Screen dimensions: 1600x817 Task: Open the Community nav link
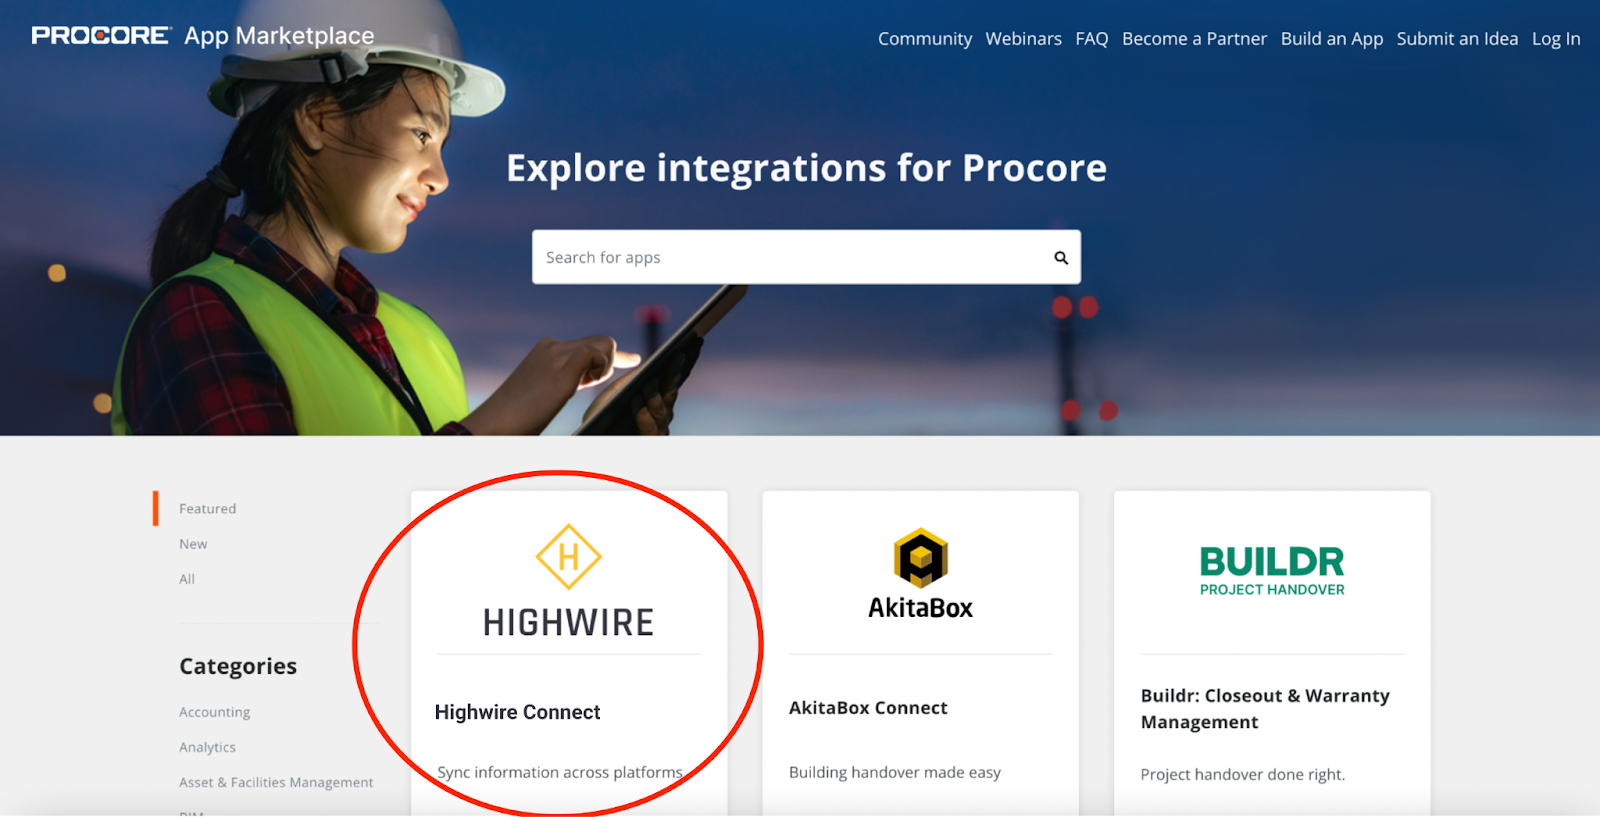click(x=925, y=39)
